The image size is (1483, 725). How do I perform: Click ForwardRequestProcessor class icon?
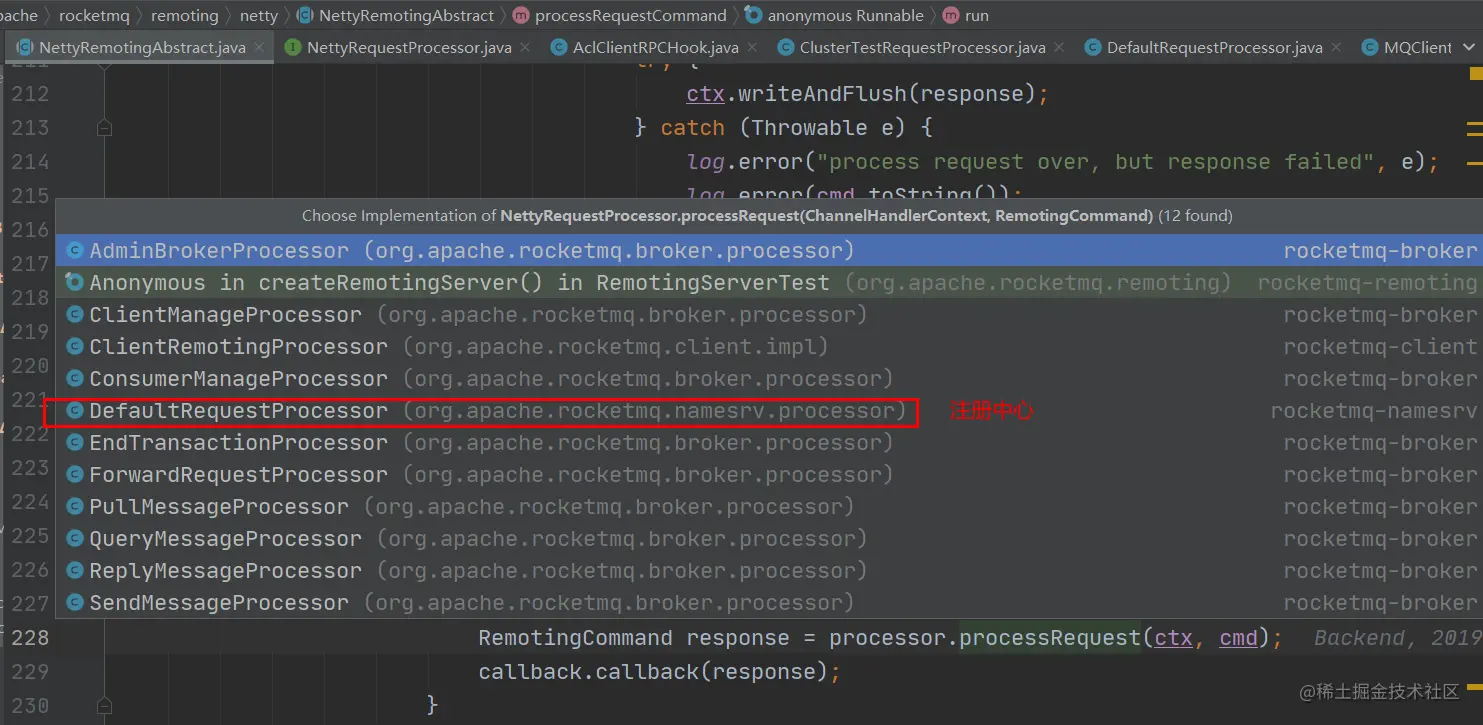tap(74, 474)
